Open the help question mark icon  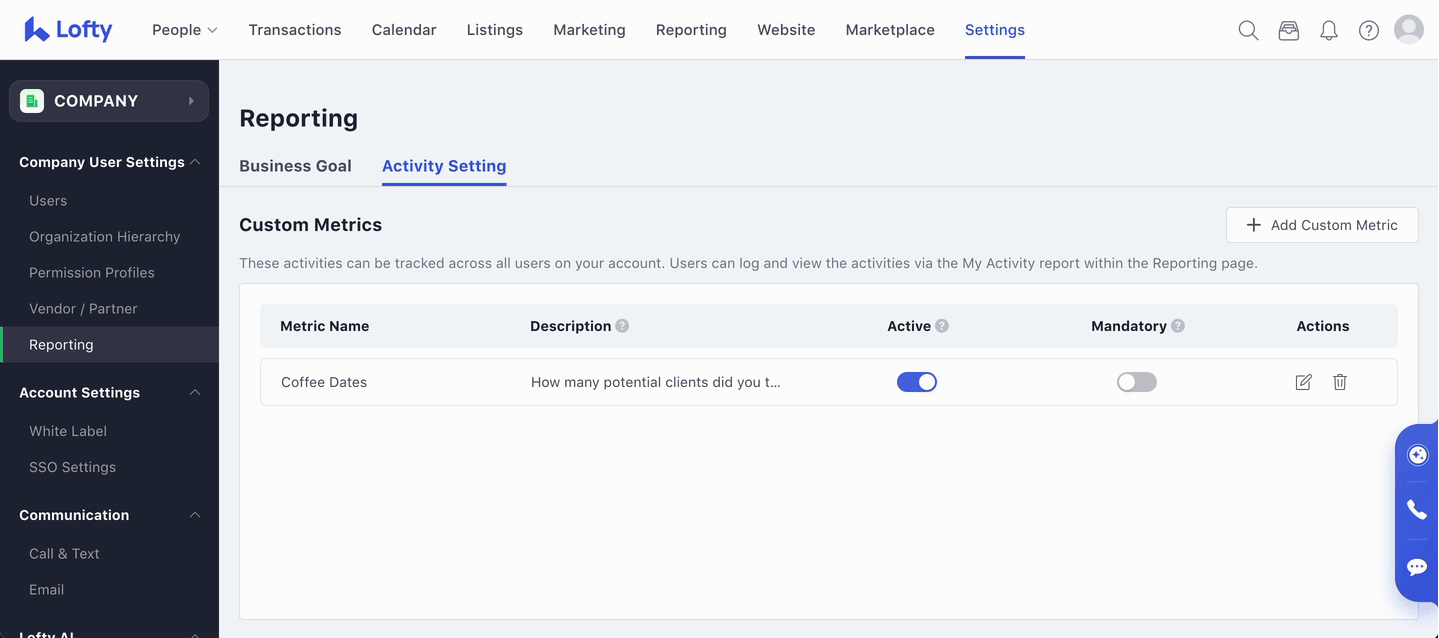coord(1368,30)
